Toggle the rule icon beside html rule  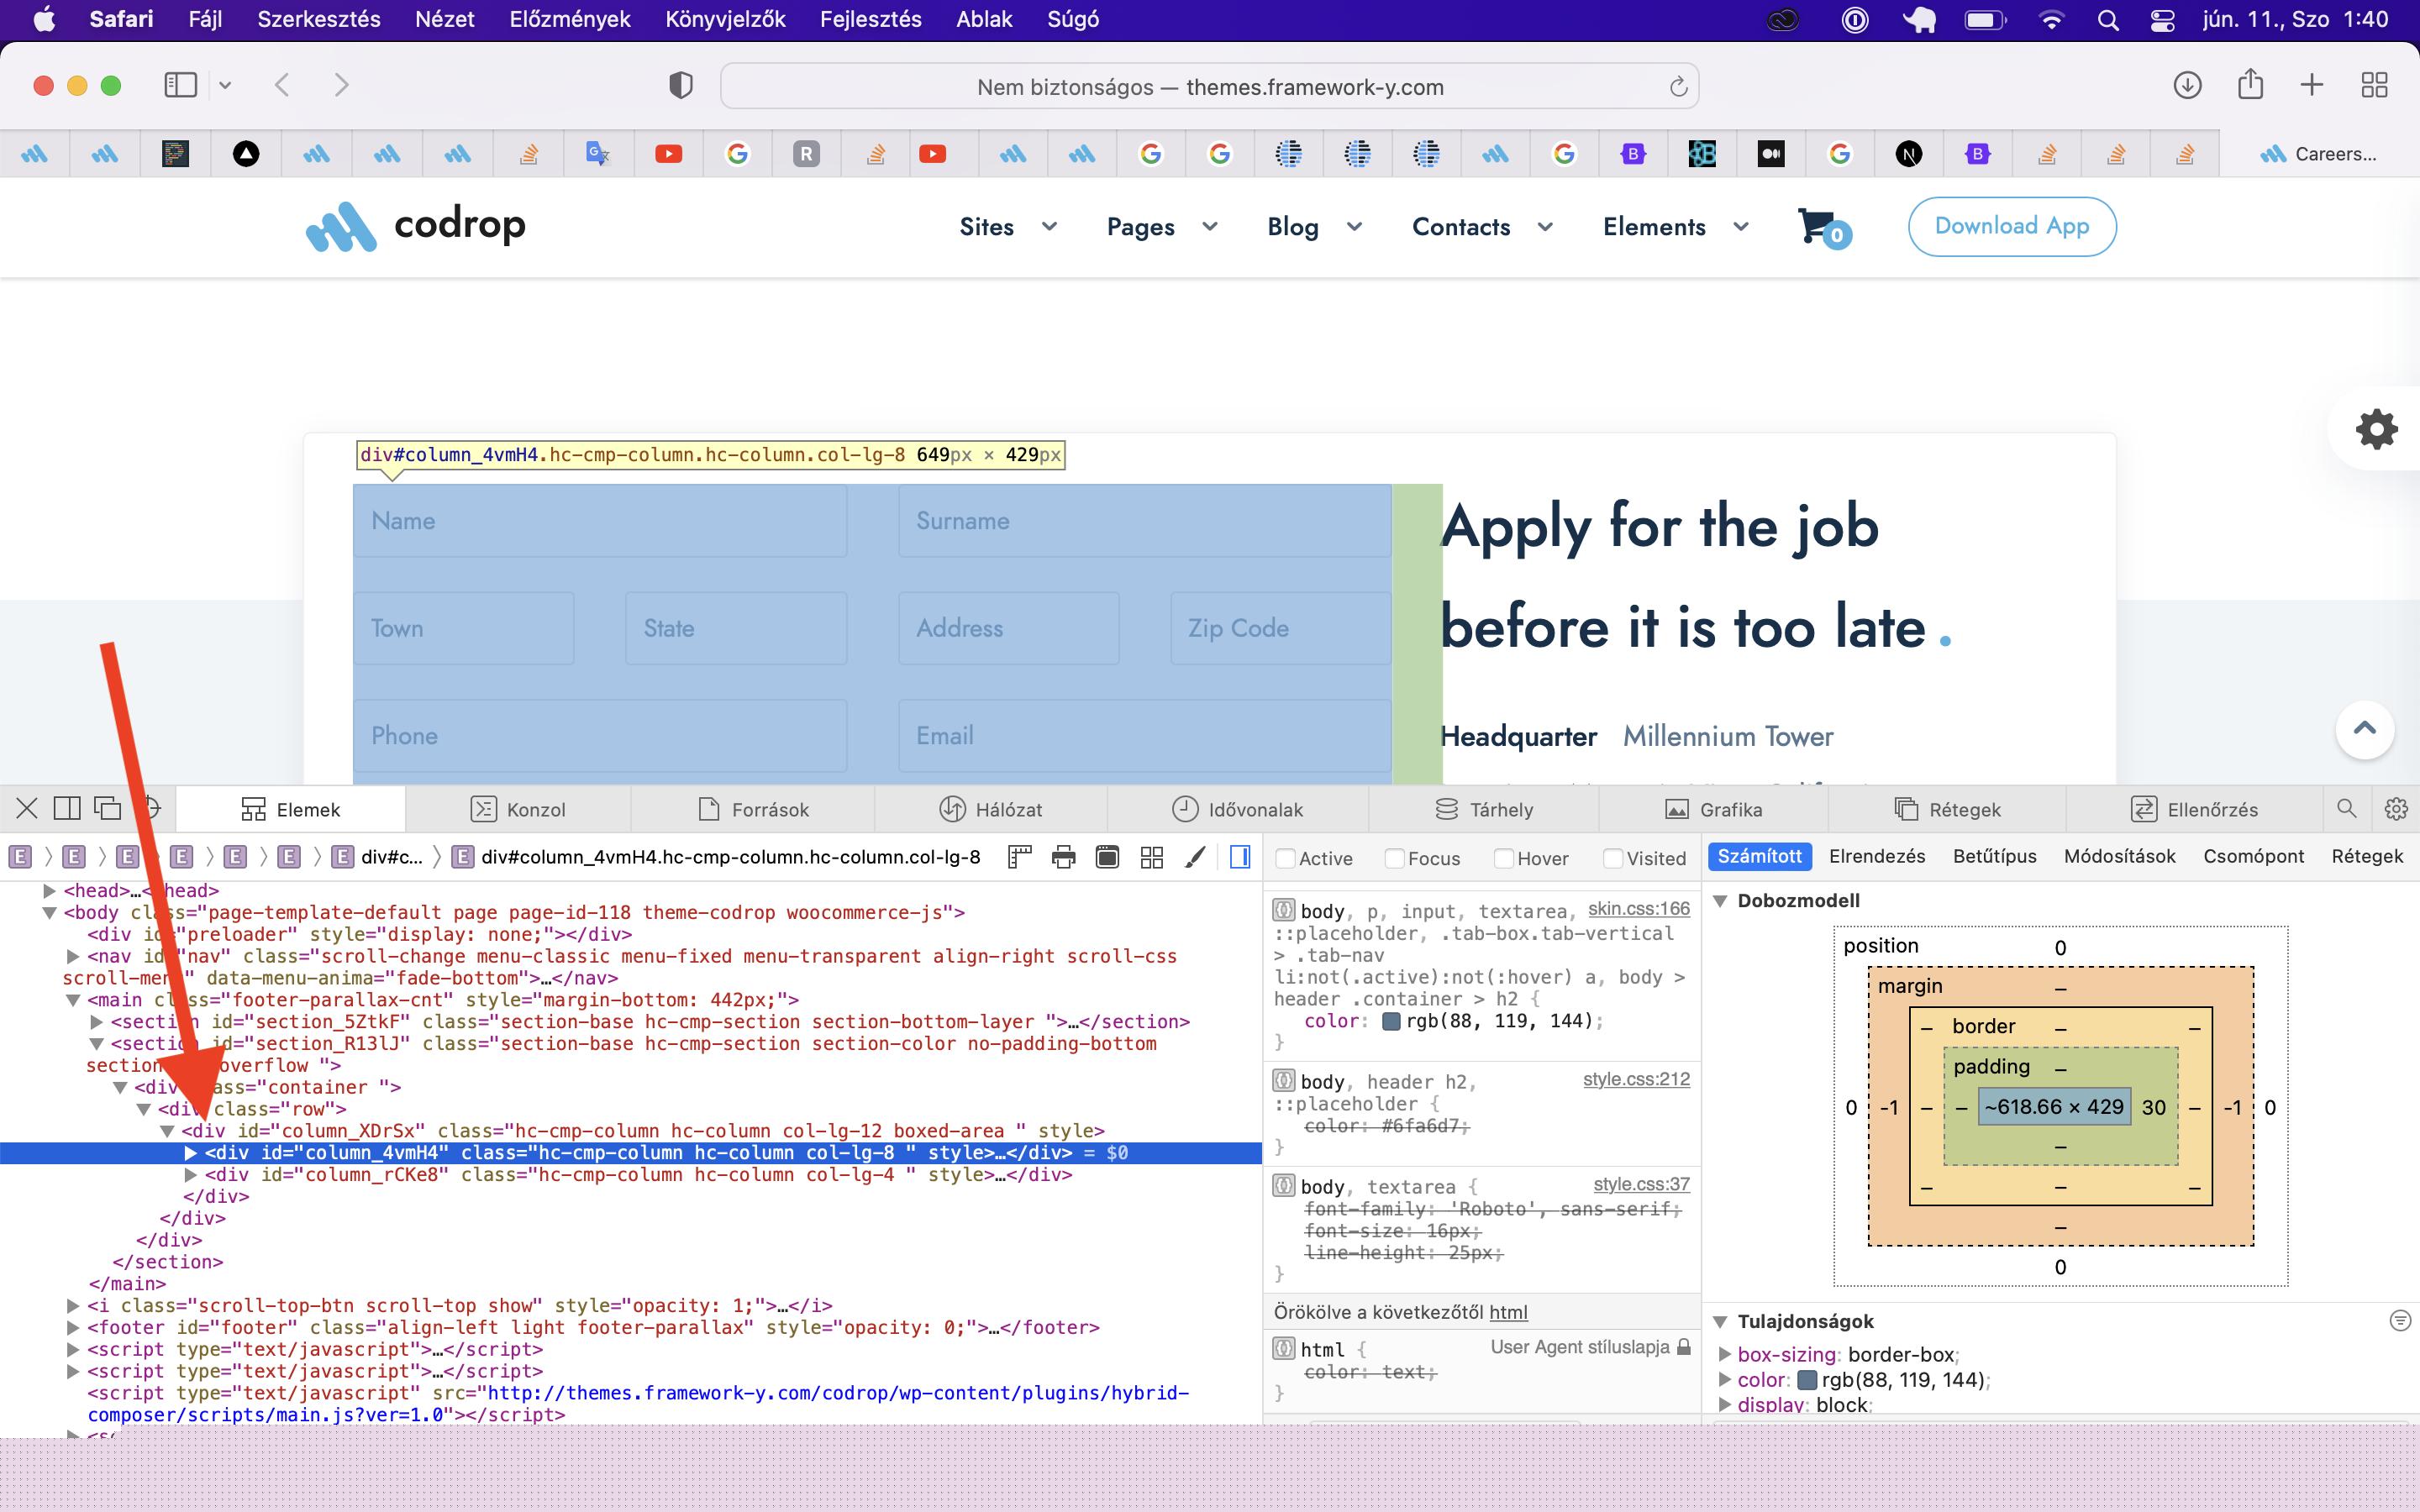[x=1284, y=1349]
